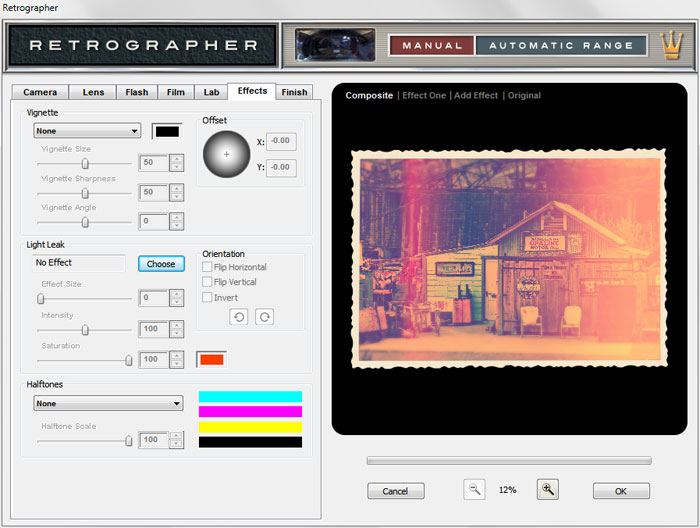Click the zoom out magnifier icon

tap(474, 490)
